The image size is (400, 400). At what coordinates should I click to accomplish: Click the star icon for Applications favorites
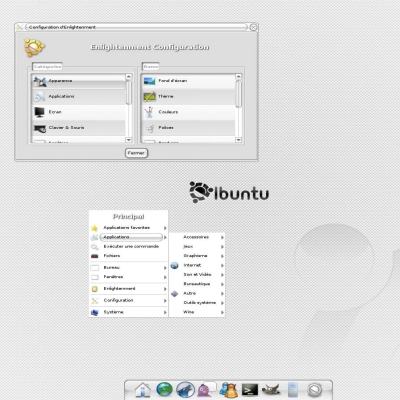95,228
